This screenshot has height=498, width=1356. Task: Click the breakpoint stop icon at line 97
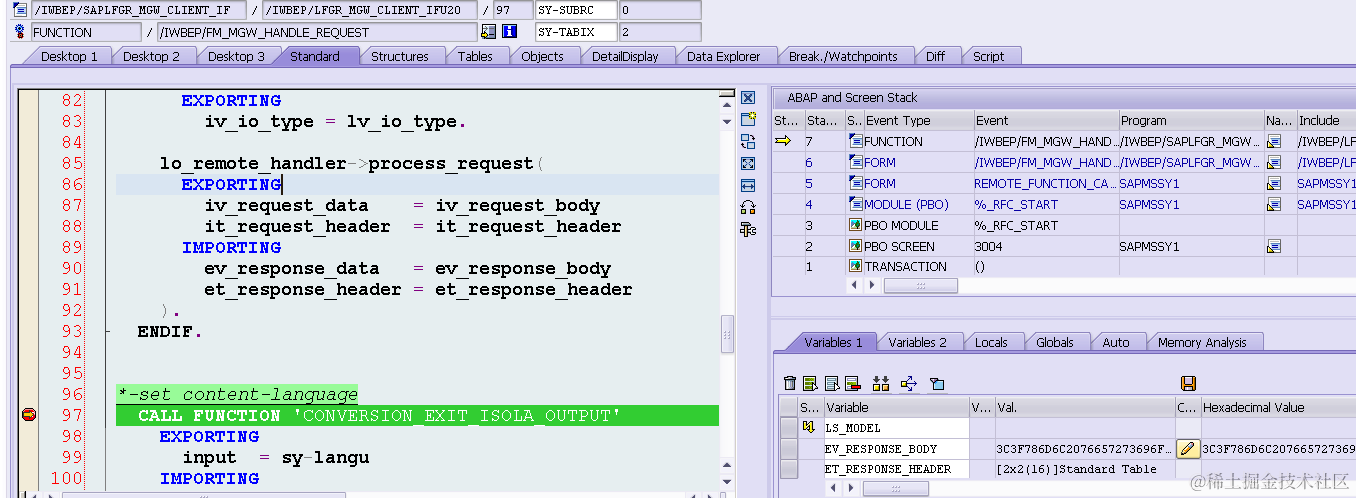(29, 415)
